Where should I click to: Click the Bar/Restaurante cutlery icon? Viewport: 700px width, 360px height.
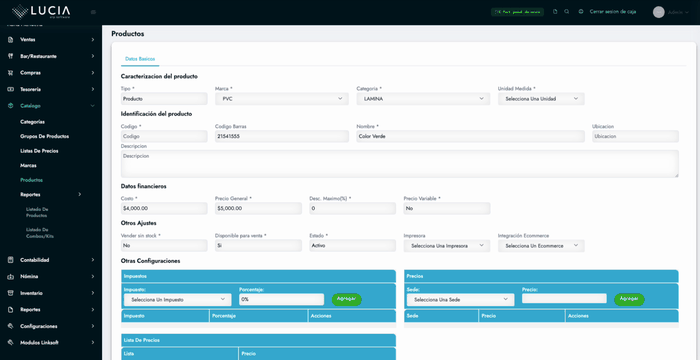coord(11,56)
